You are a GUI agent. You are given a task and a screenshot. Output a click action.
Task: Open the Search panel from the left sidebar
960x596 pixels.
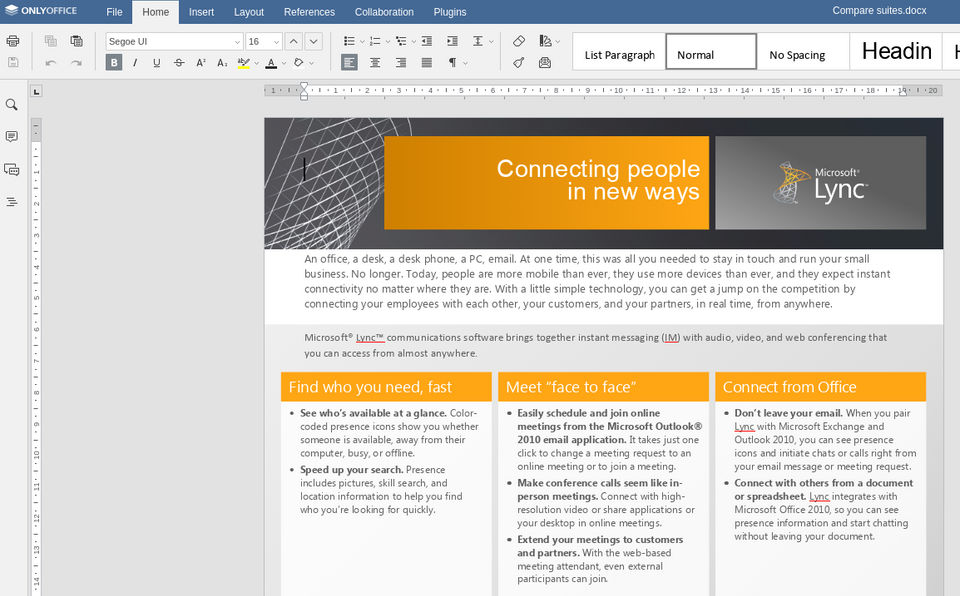pos(12,105)
